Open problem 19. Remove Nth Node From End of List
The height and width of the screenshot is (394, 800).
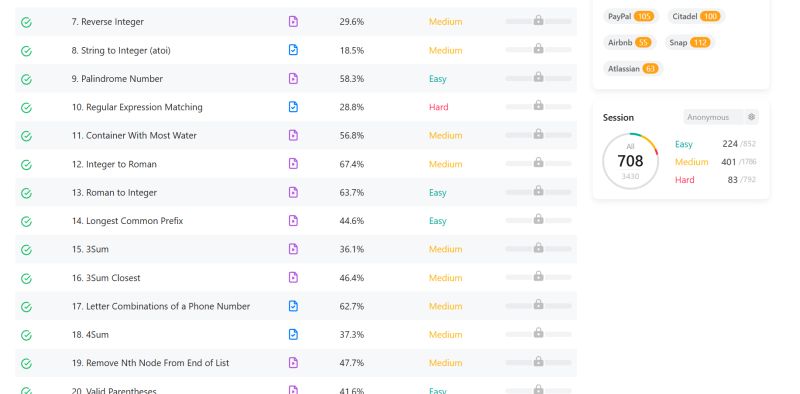click(150, 363)
